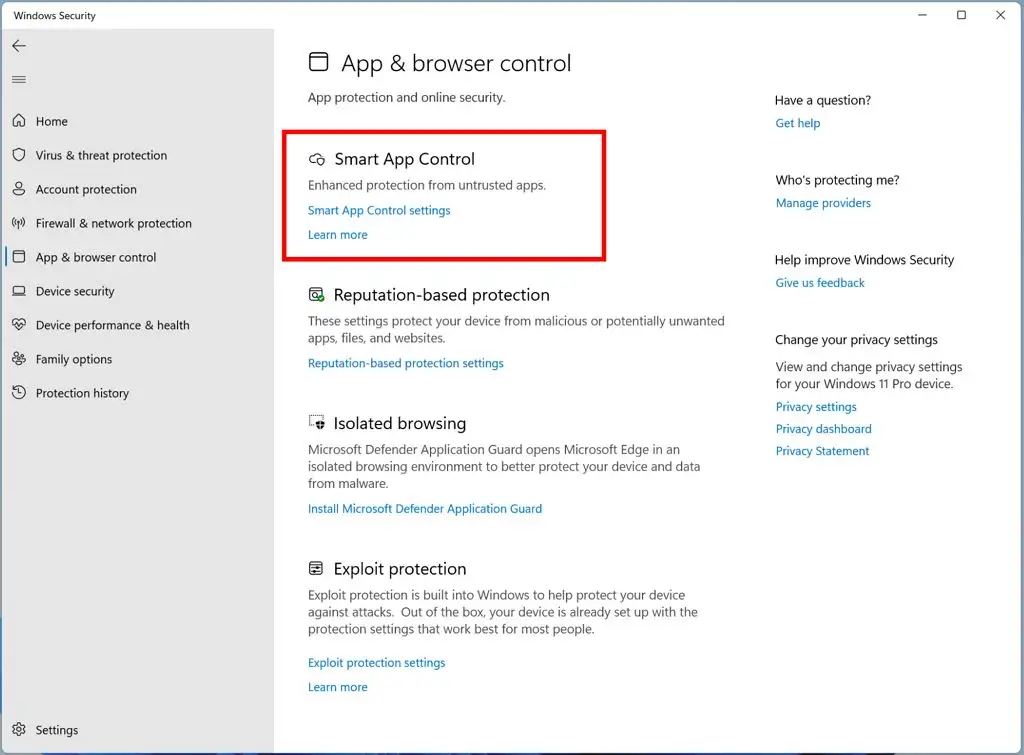Click the Account protection person icon
Image resolution: width=1024 pixels, height=755 pixels.
(x=19, y=189)
